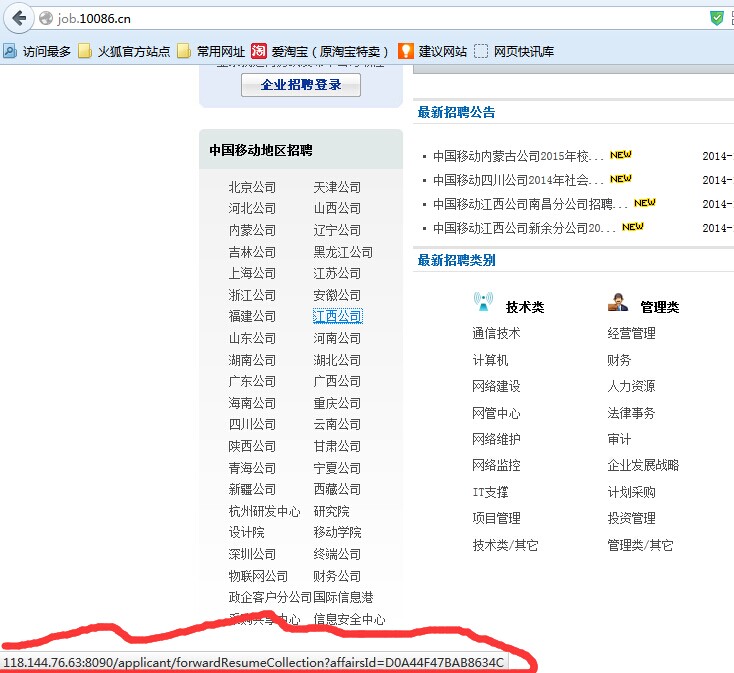Viewport: 734px width, 673px height.
Task: Open the 浙江公司 link
Action: 252,295
